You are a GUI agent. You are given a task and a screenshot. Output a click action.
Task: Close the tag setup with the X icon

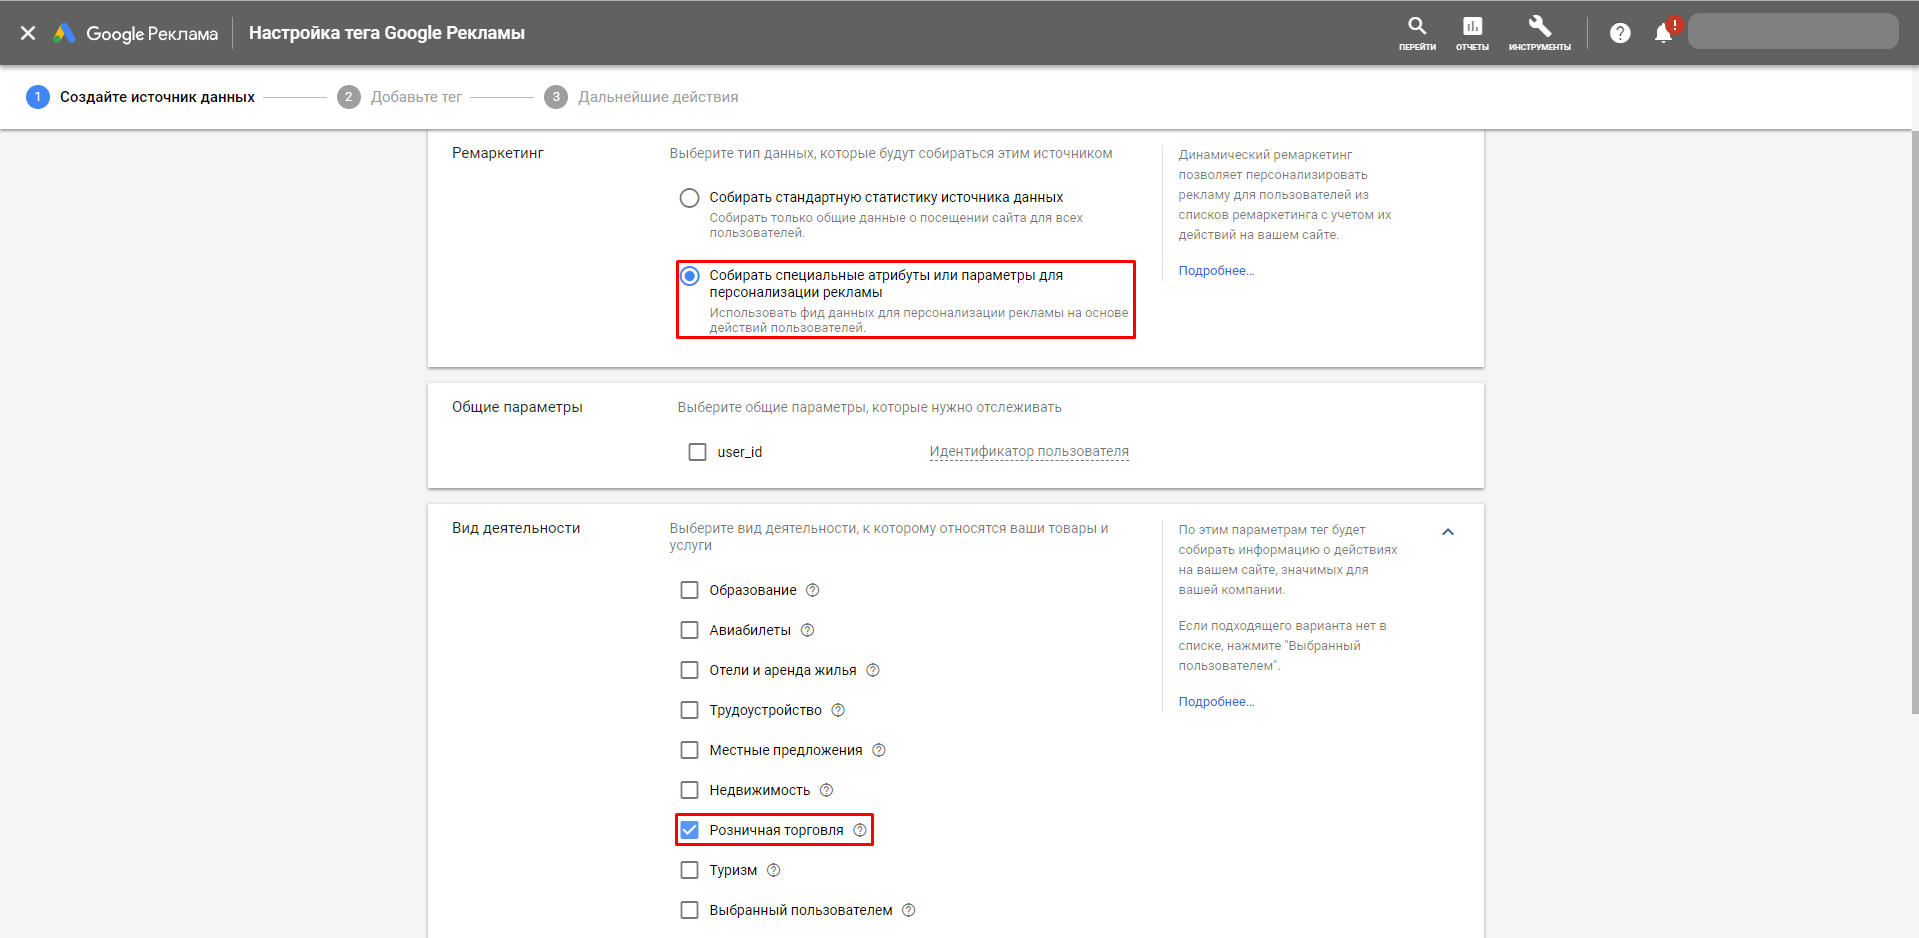(28, 33)
